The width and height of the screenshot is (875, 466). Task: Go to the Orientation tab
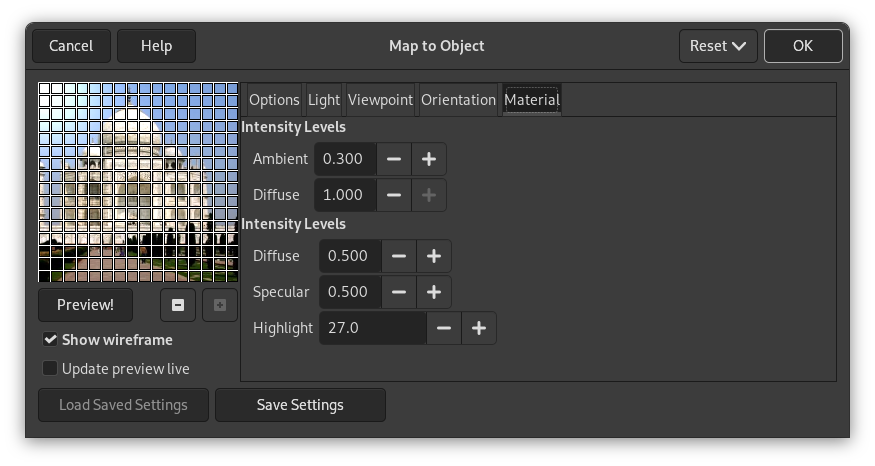click(458, 100)
